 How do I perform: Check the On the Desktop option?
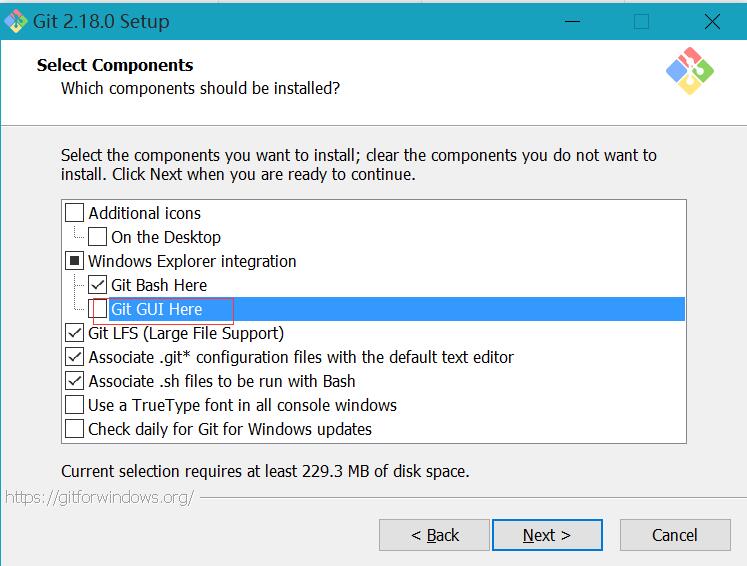pyautogui.click(x=98, y=237)
